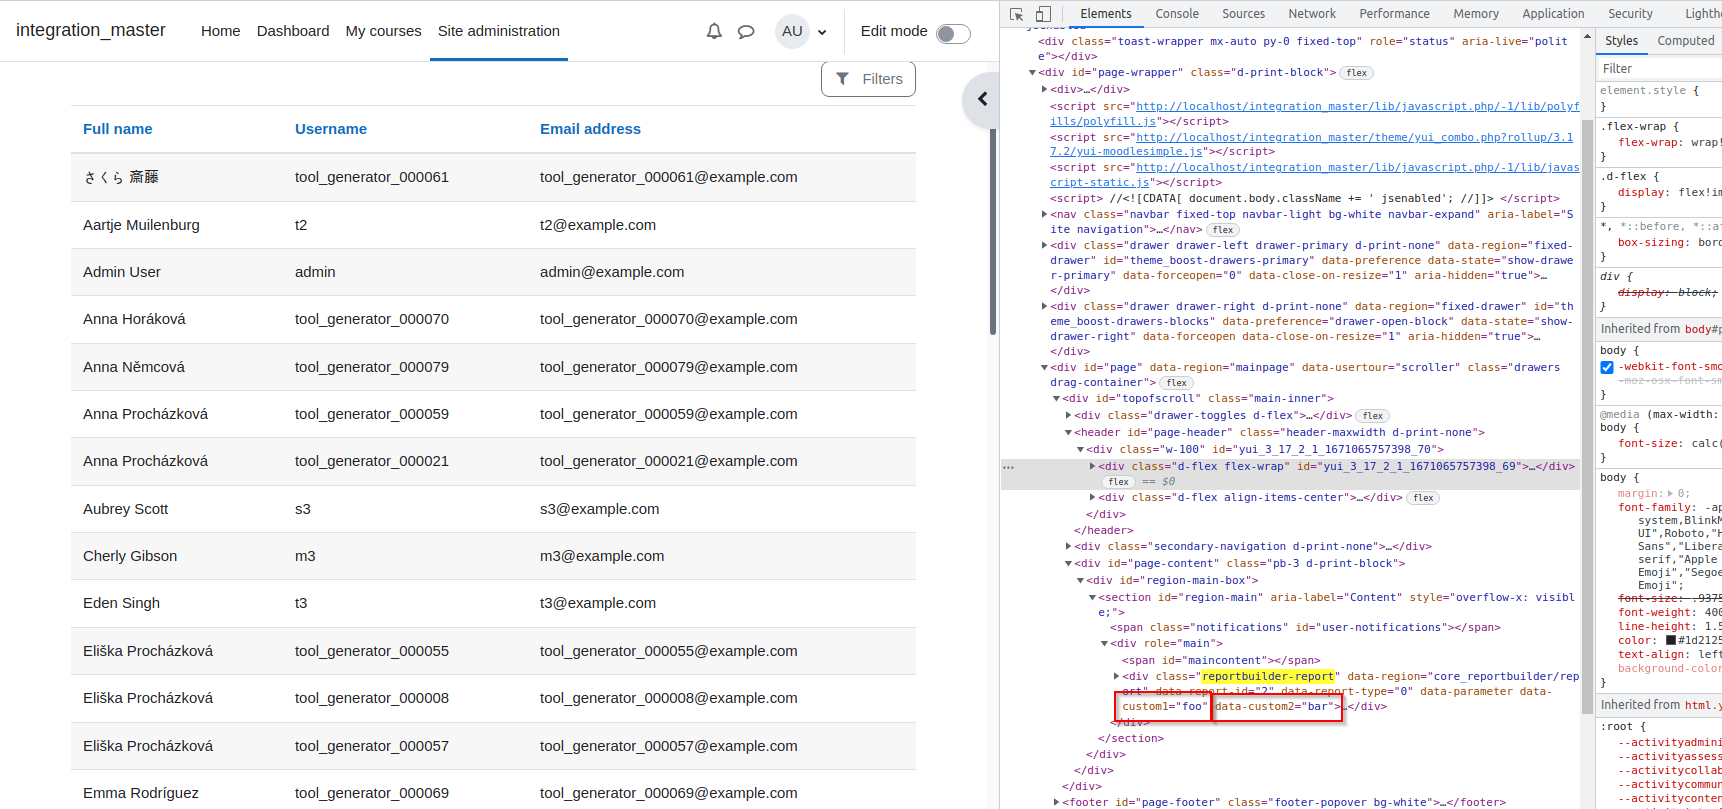Expand the navbar fixed-top nav node

tap(1045, 214)
